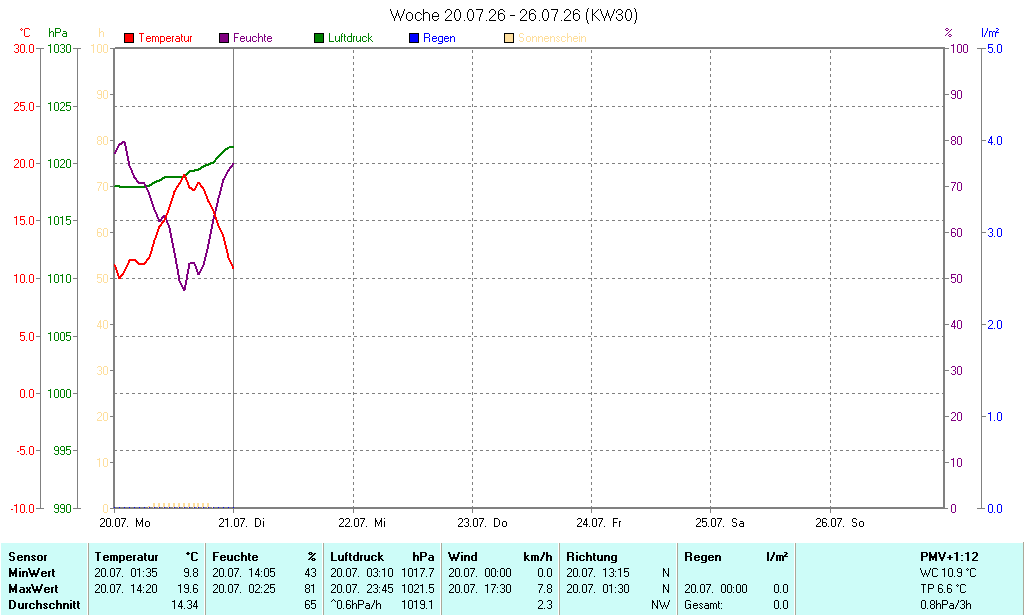Click the PMV+1:12 label
Image resolution: width=1024 pixels, height=615 pixels.
pos(950,557)
